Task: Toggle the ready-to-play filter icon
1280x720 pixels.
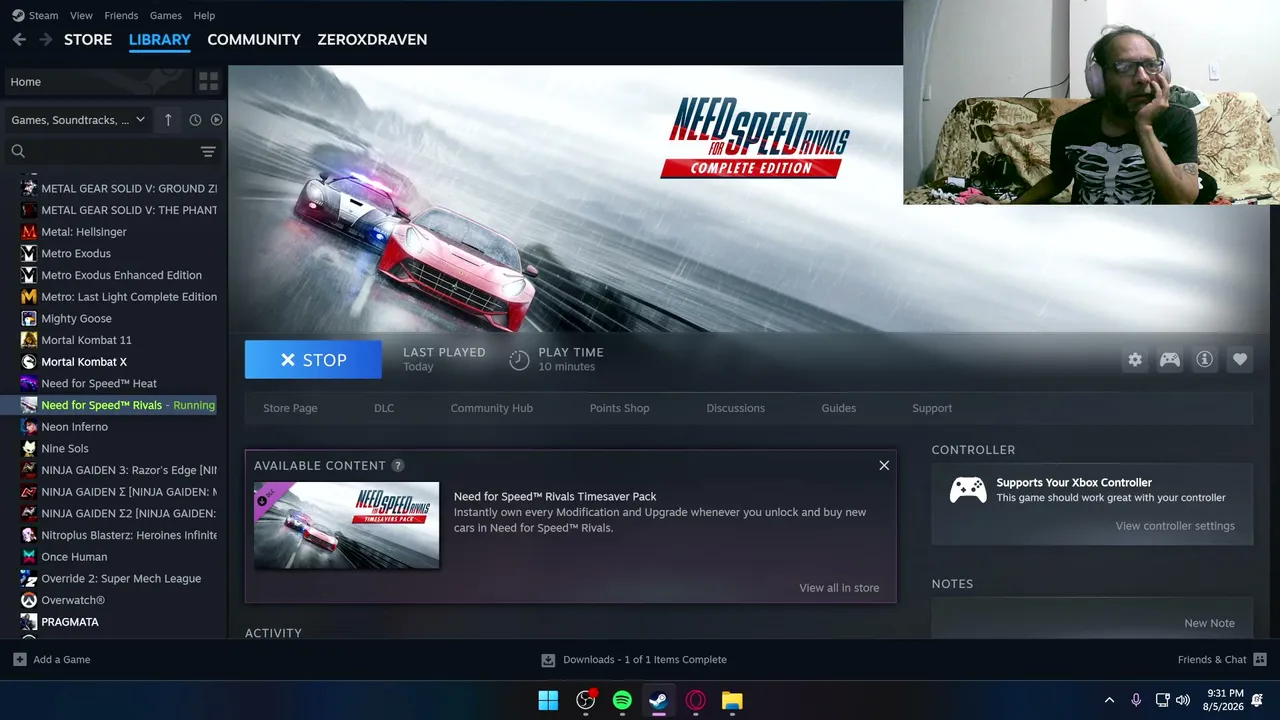Action: tap(216, 120)
